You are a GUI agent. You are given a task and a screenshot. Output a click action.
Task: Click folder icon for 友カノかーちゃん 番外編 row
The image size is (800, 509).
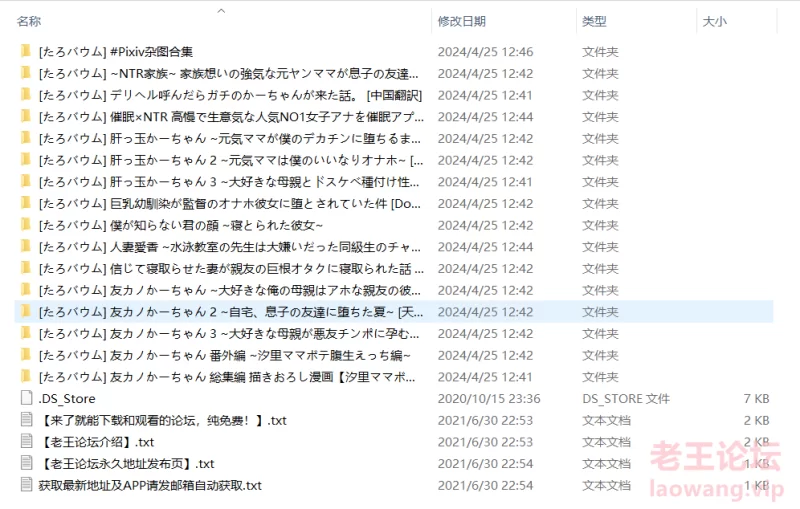point(26,354)
